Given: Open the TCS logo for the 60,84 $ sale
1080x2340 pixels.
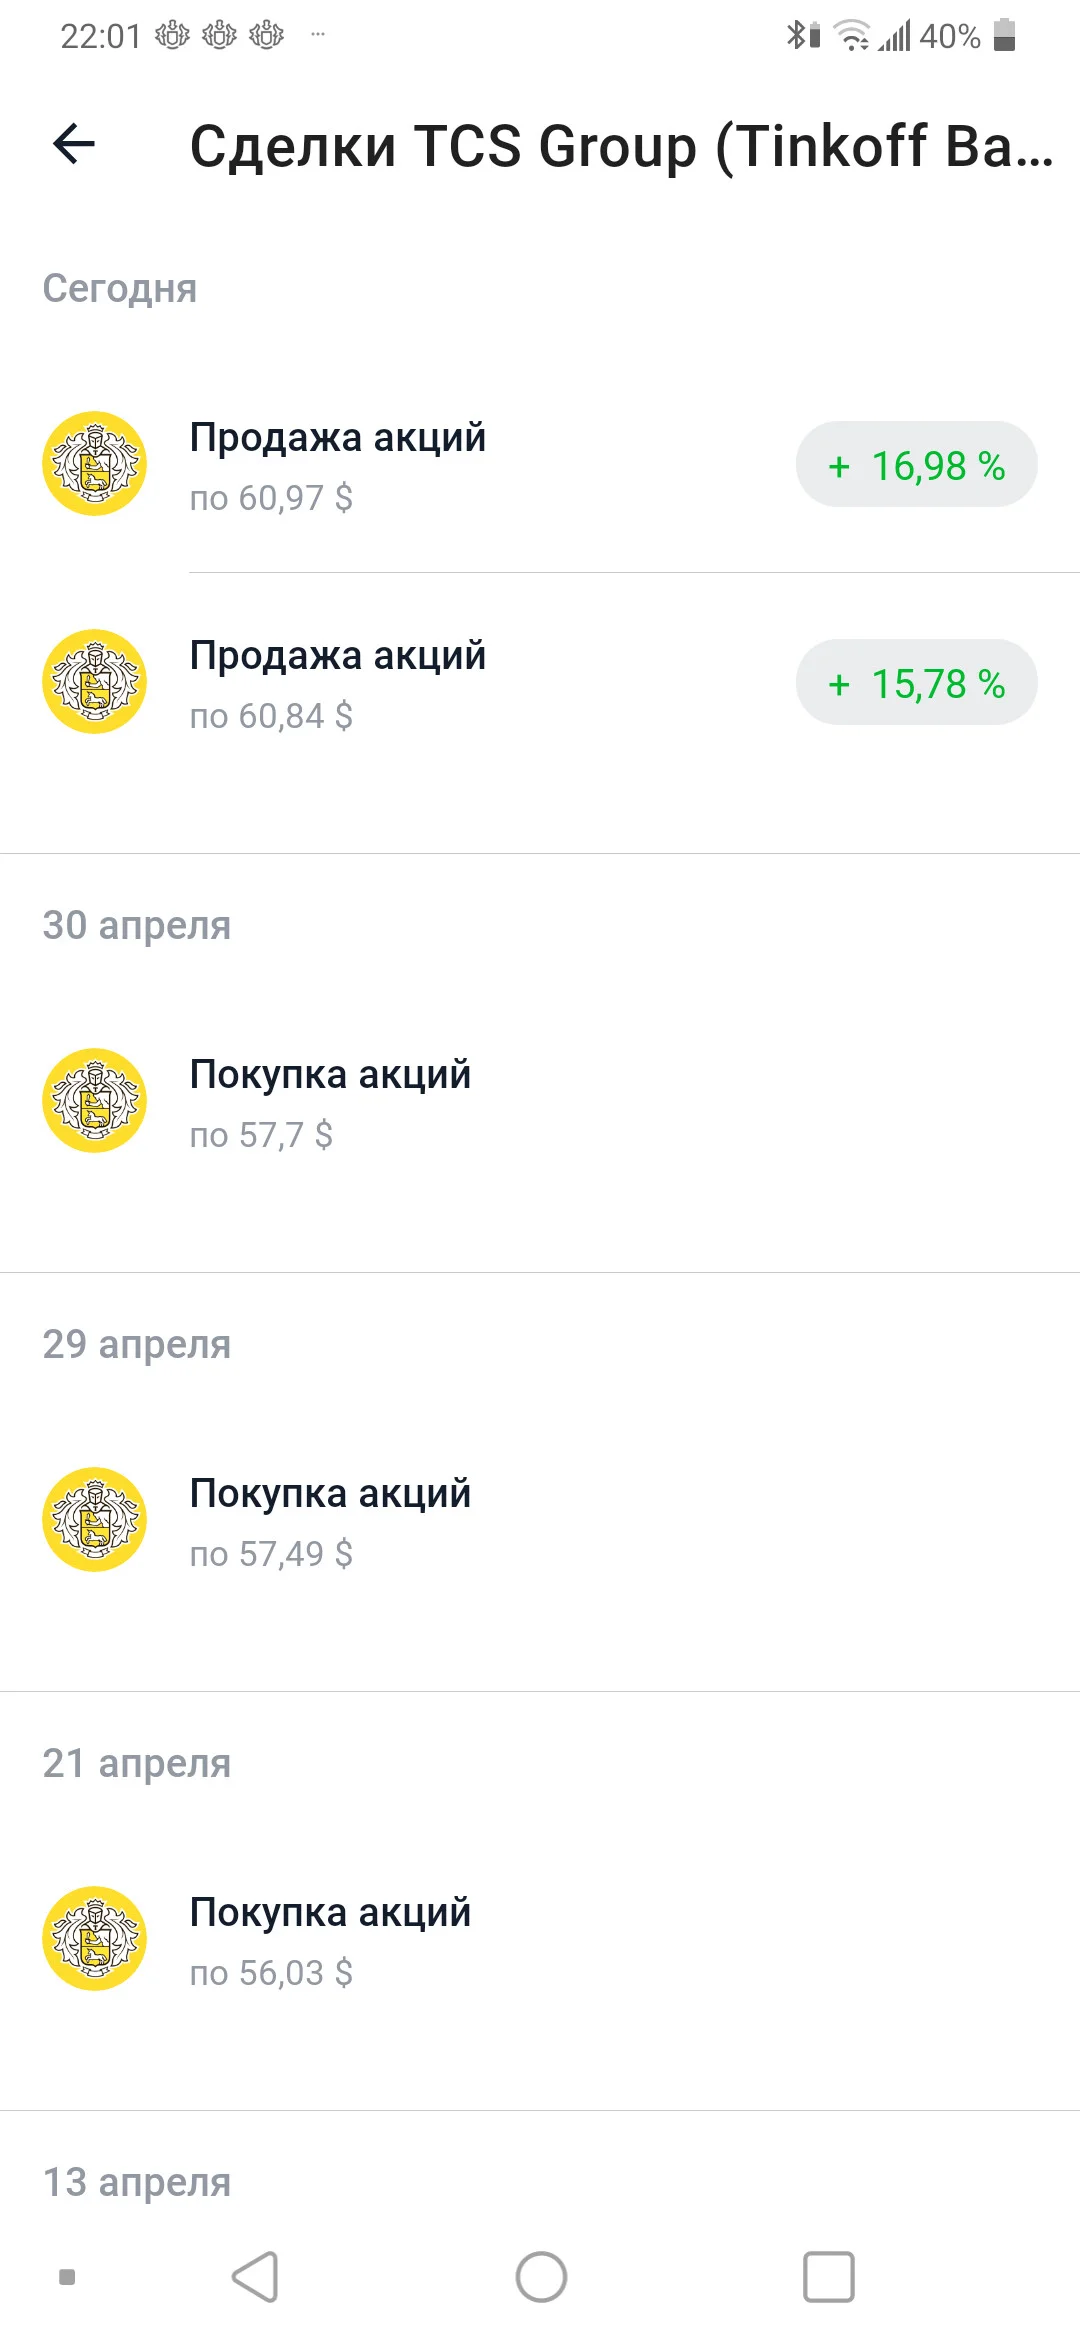Looking at the screenshot, I should tap(95, 682).
